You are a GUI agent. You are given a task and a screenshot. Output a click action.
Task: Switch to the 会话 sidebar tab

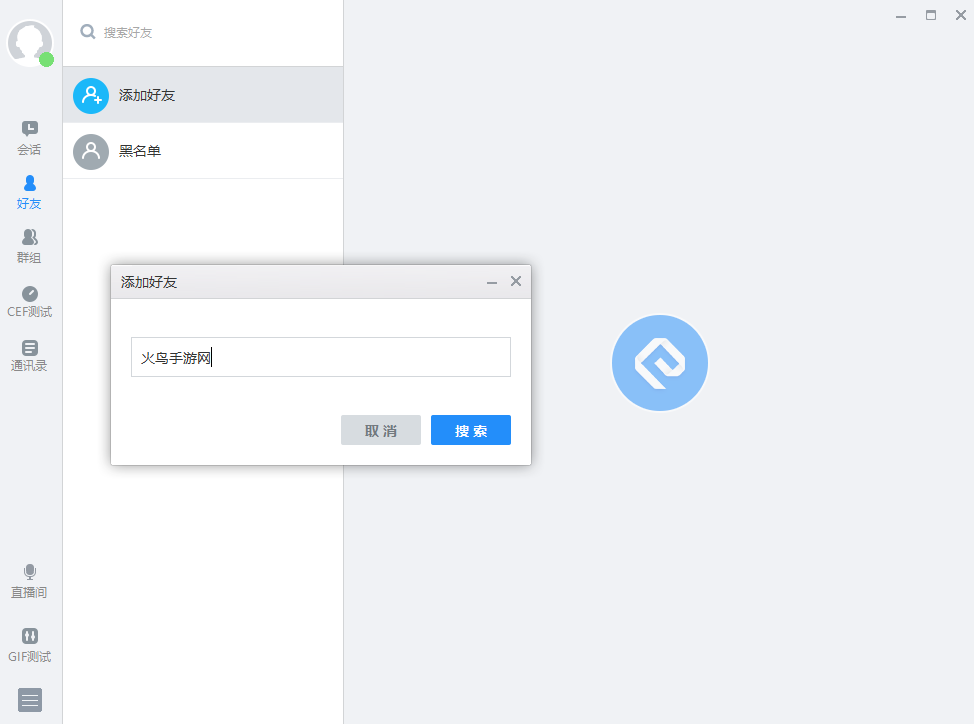click(29, 138)
